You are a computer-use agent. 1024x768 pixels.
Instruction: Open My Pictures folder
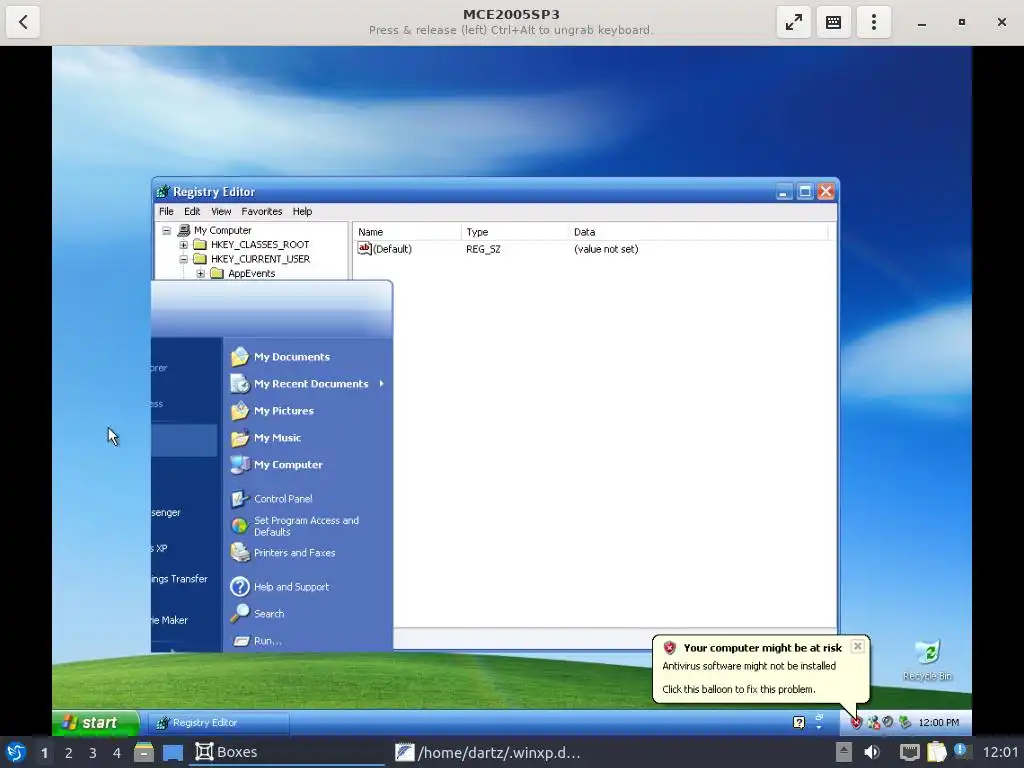pyautogui.click(x=273, y=411)
